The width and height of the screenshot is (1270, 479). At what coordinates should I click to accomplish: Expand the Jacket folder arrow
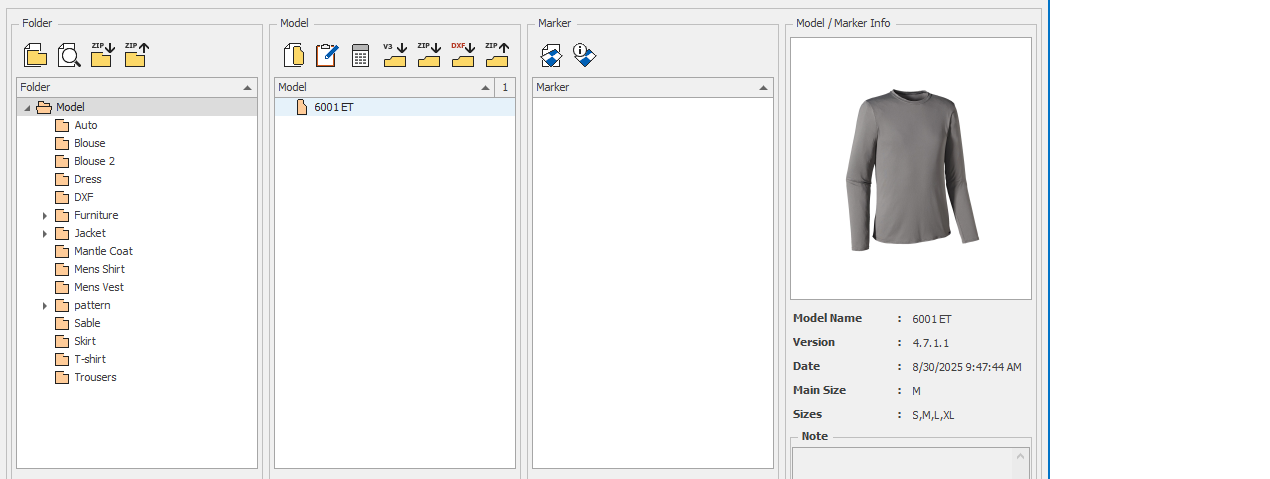[x=45, y=234]
